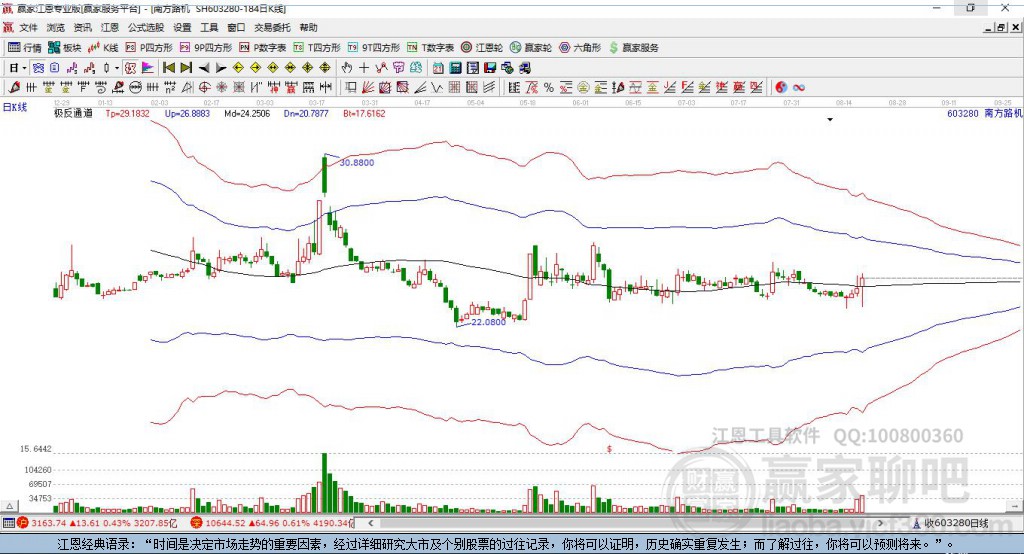Open the 资讯 menu
The width and height of the screenshot is (1024, 554).
[82, 27]
